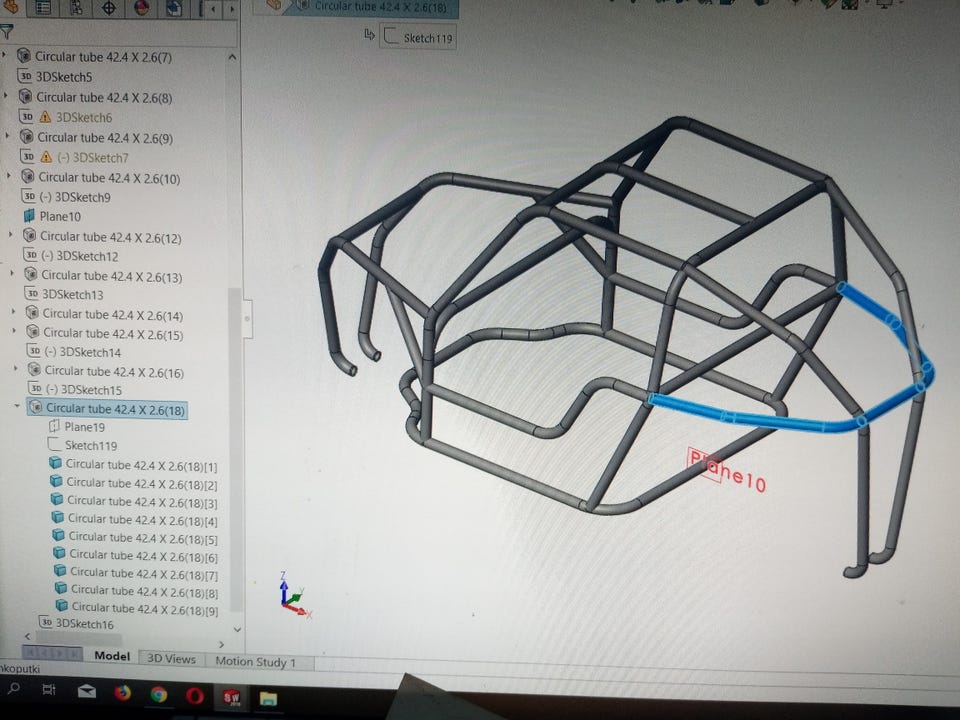Open the DisplayManager color sphere tab
This screenshot has height=720, width=960.
(141, 8)
